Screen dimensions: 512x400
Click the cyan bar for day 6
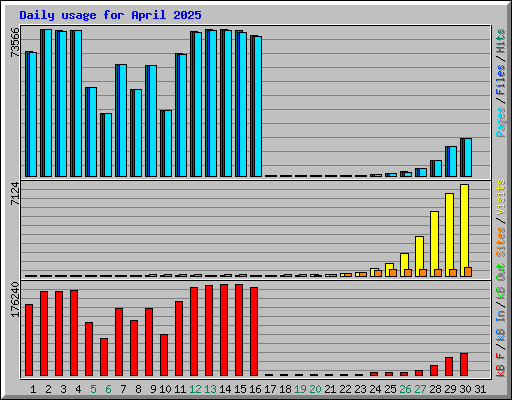point(106,145)
